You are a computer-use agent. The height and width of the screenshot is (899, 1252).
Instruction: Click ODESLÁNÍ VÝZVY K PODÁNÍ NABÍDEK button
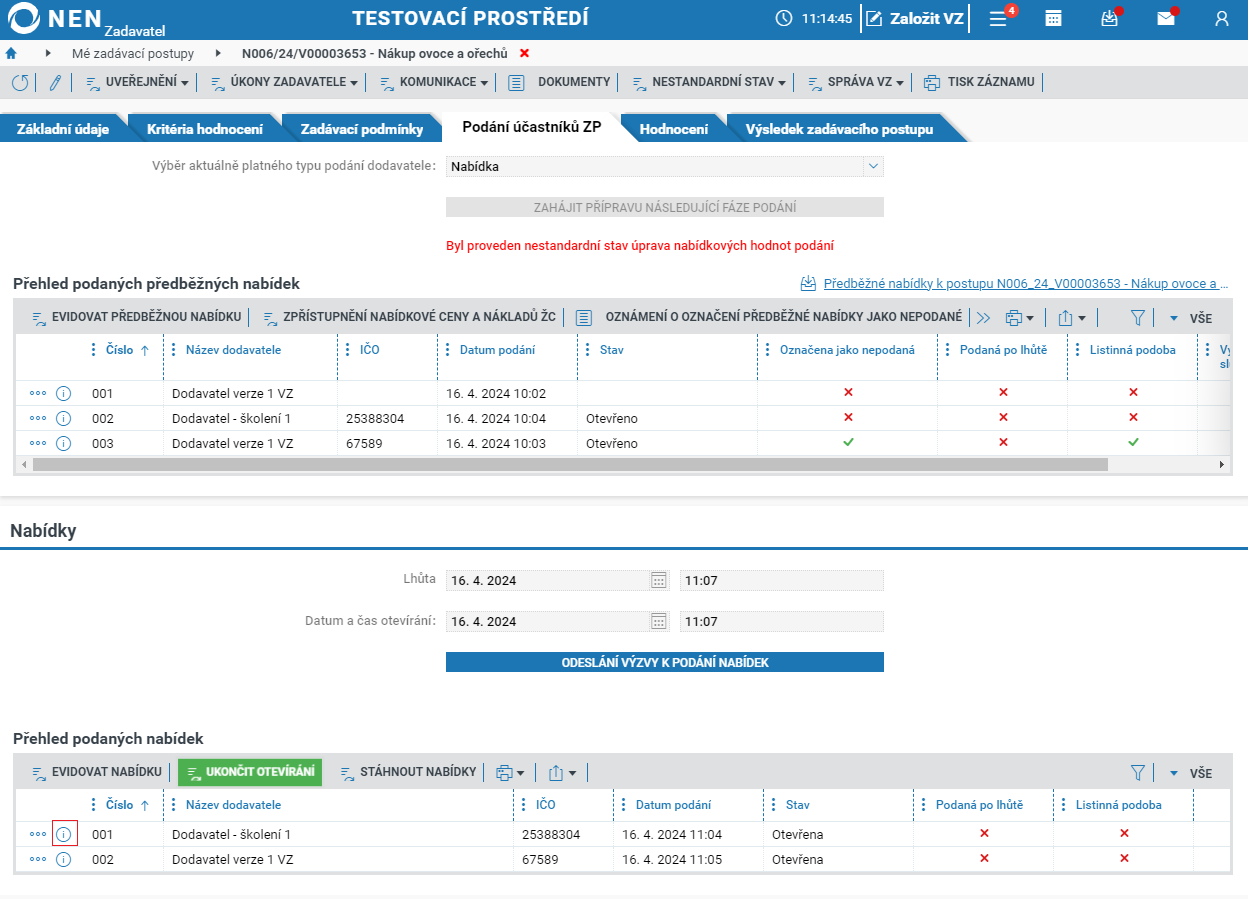(665, 662)
